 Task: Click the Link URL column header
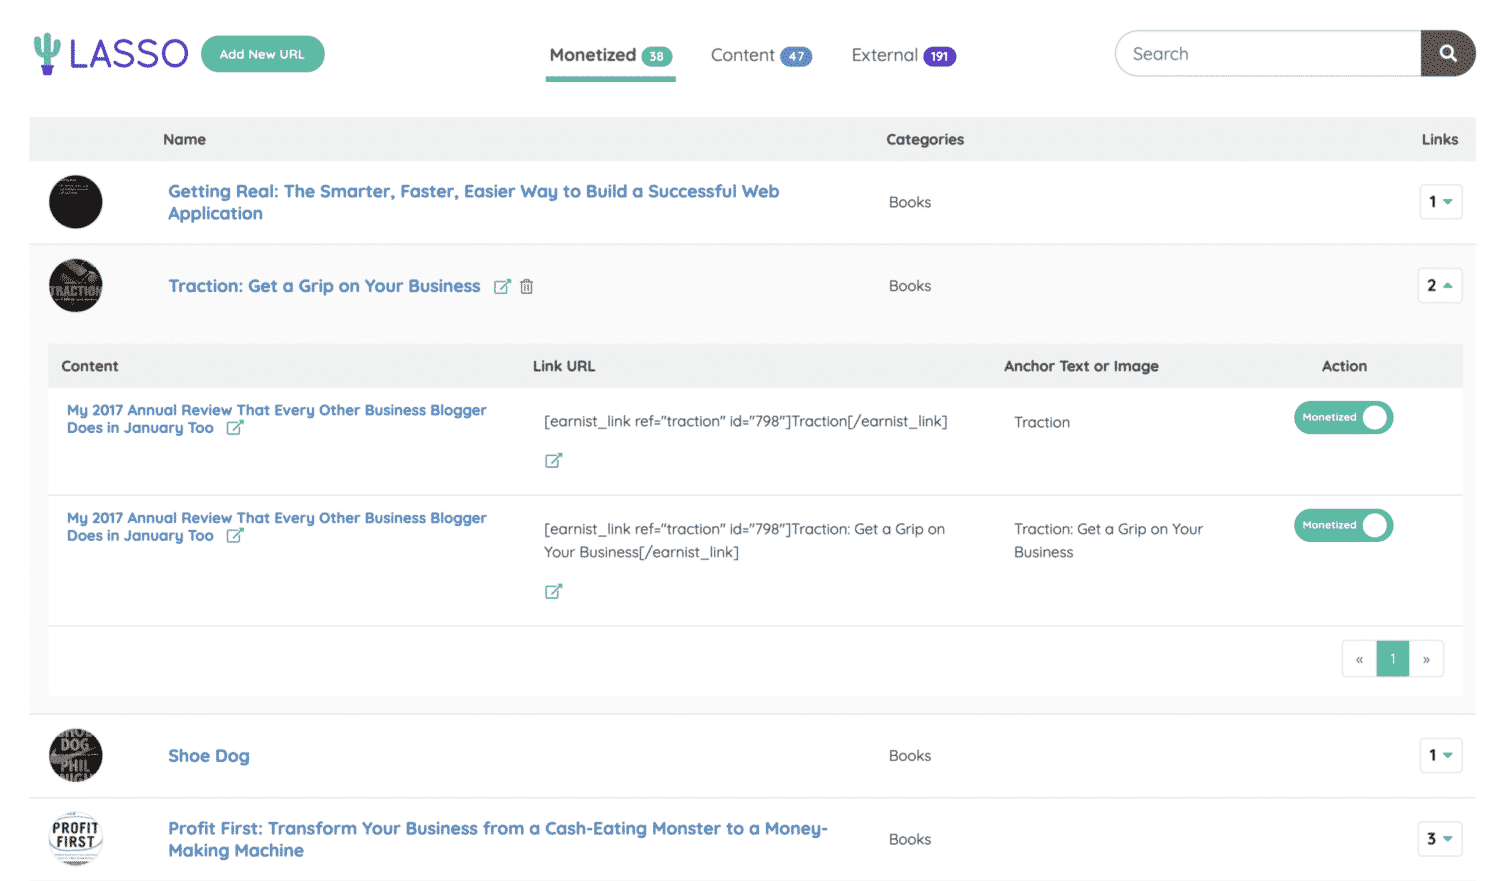point(564,366)
